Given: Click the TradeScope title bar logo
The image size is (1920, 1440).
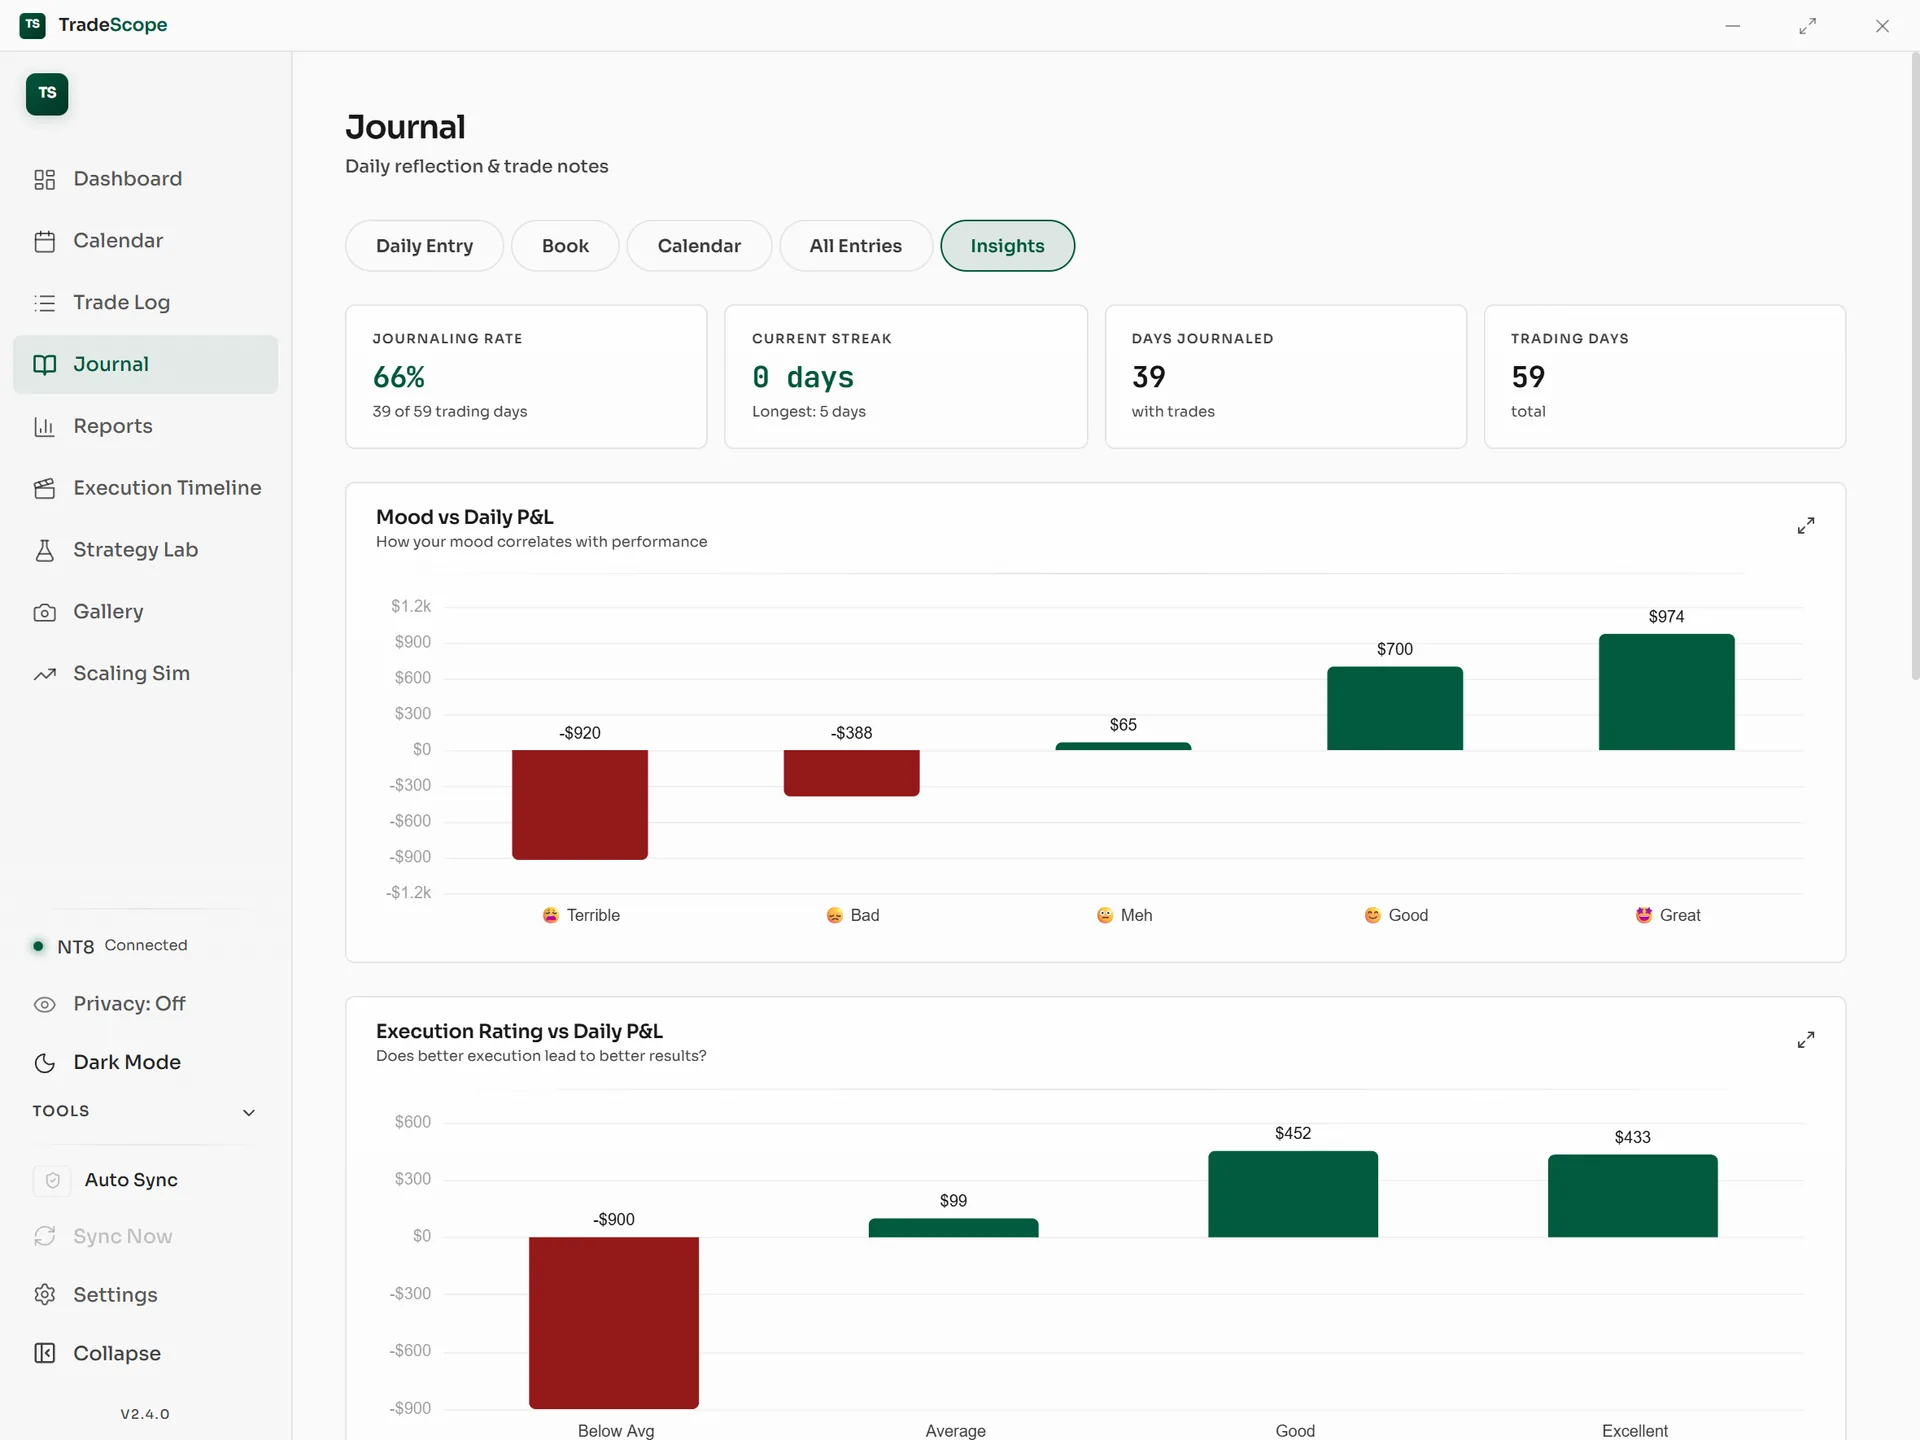Looking at the screenshot, I should [32, 25].
